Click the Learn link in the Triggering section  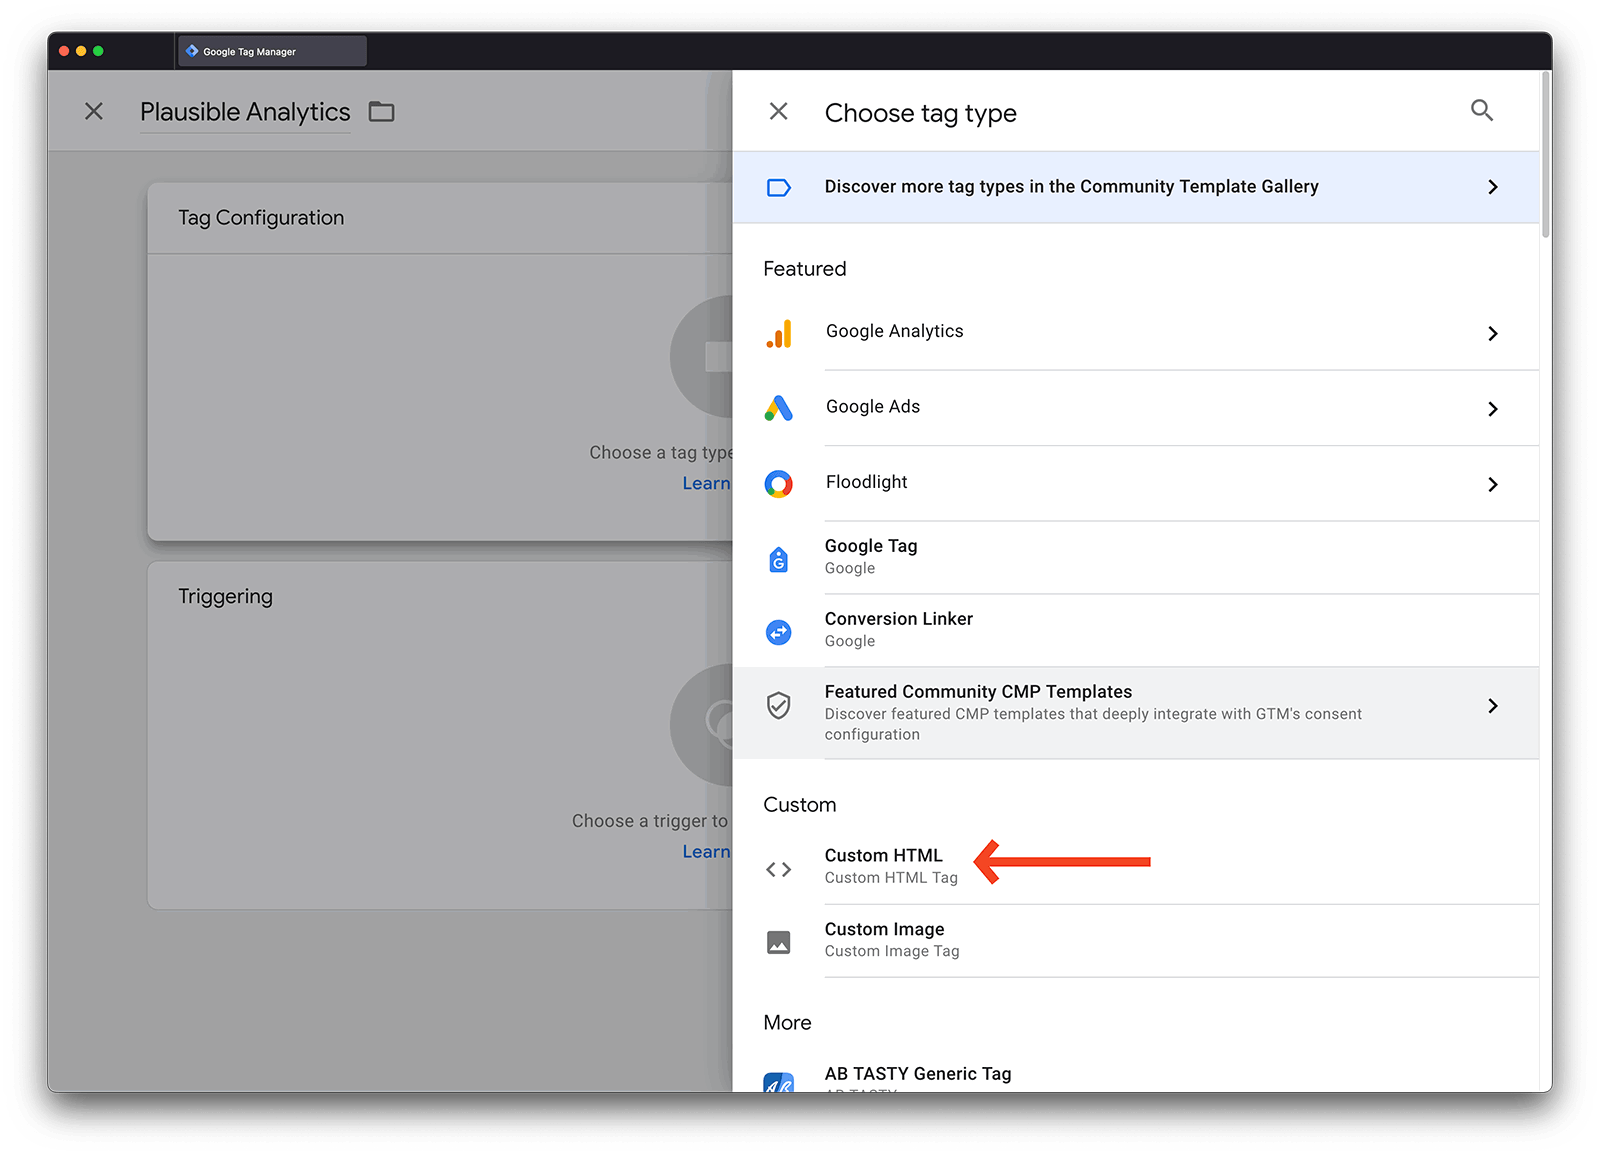[706, 851]
